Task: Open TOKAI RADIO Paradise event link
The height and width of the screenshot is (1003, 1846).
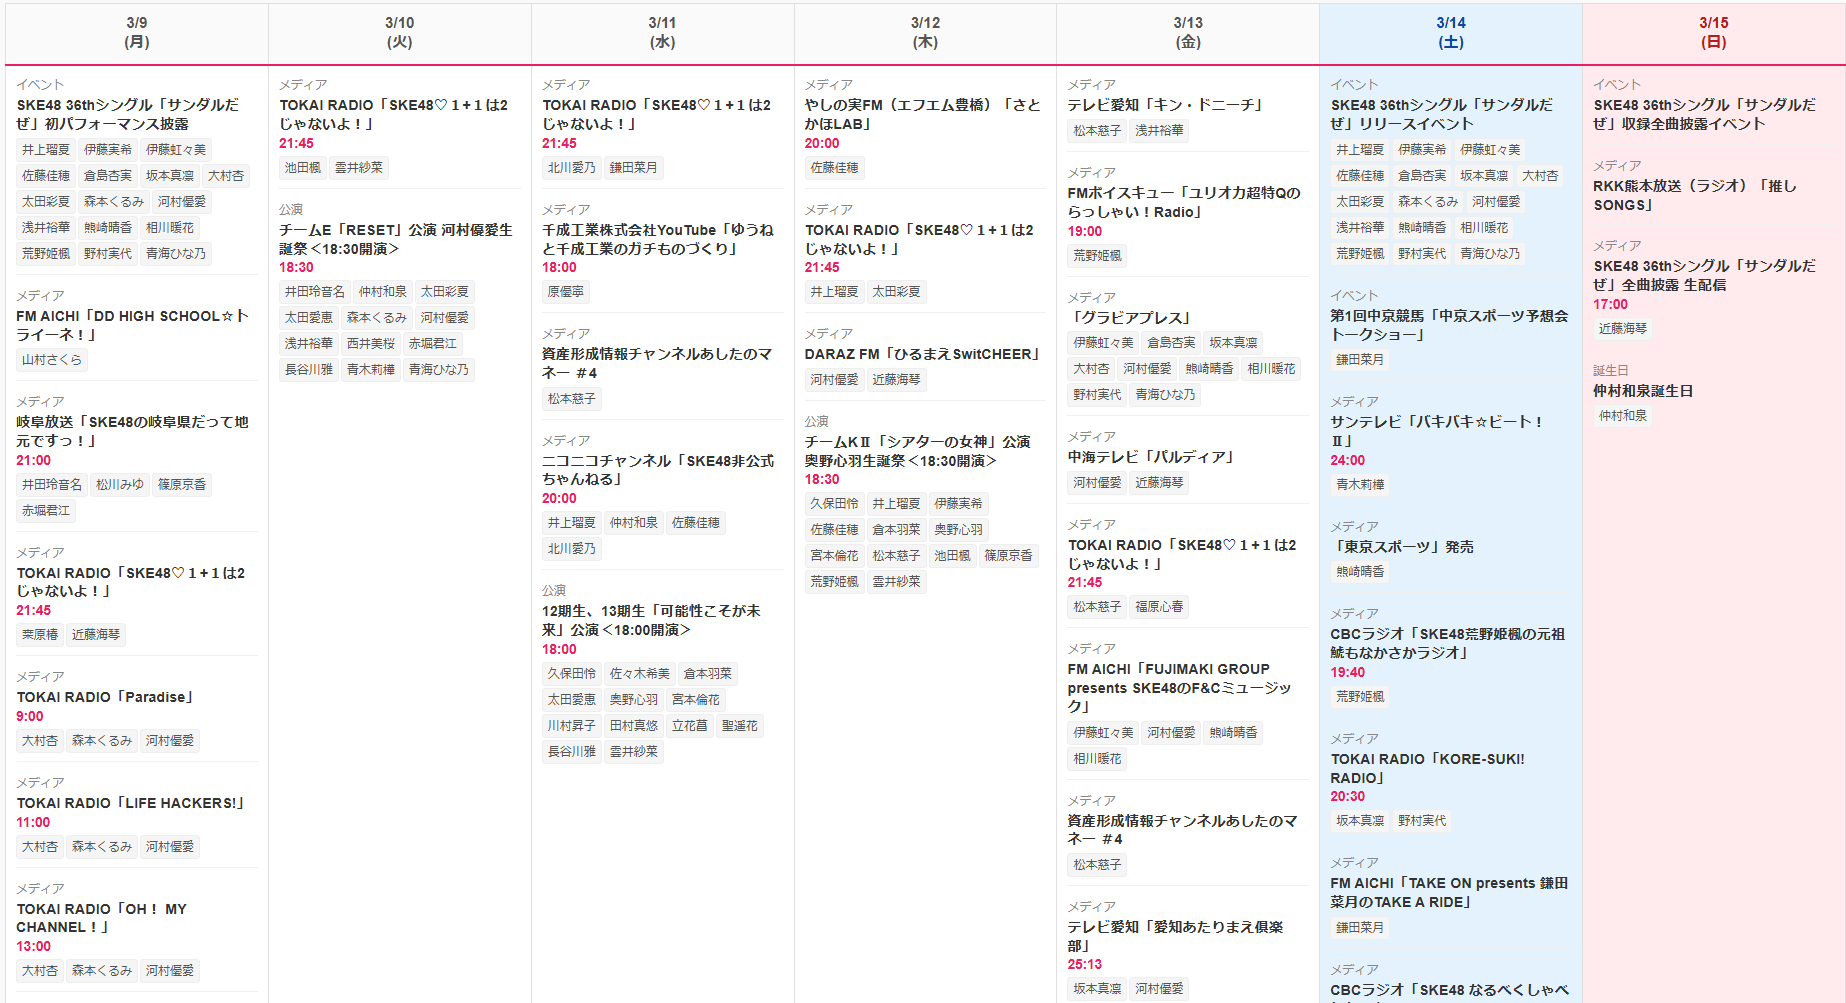Action: (105, 697)
